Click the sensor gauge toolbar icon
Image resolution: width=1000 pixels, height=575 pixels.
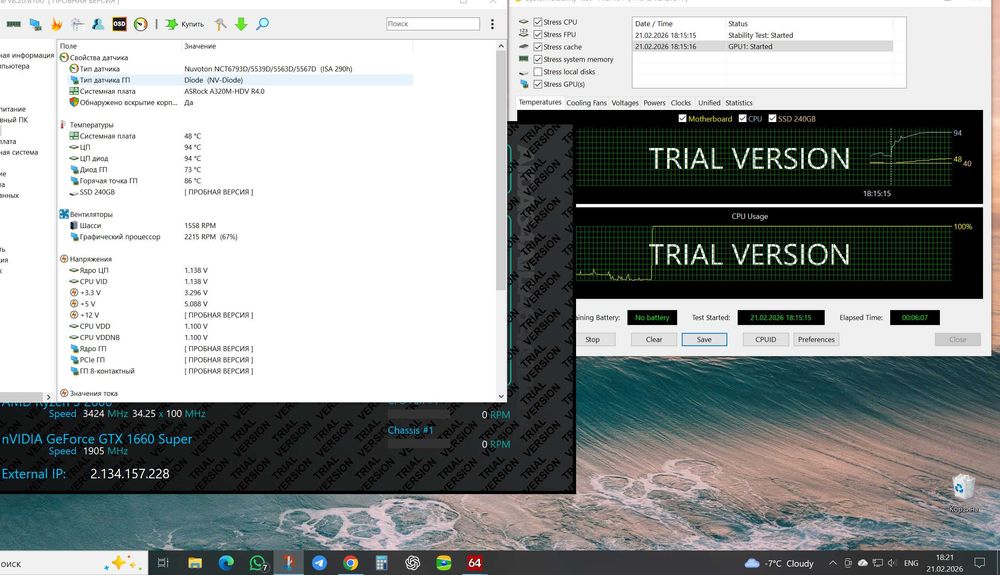141,23
